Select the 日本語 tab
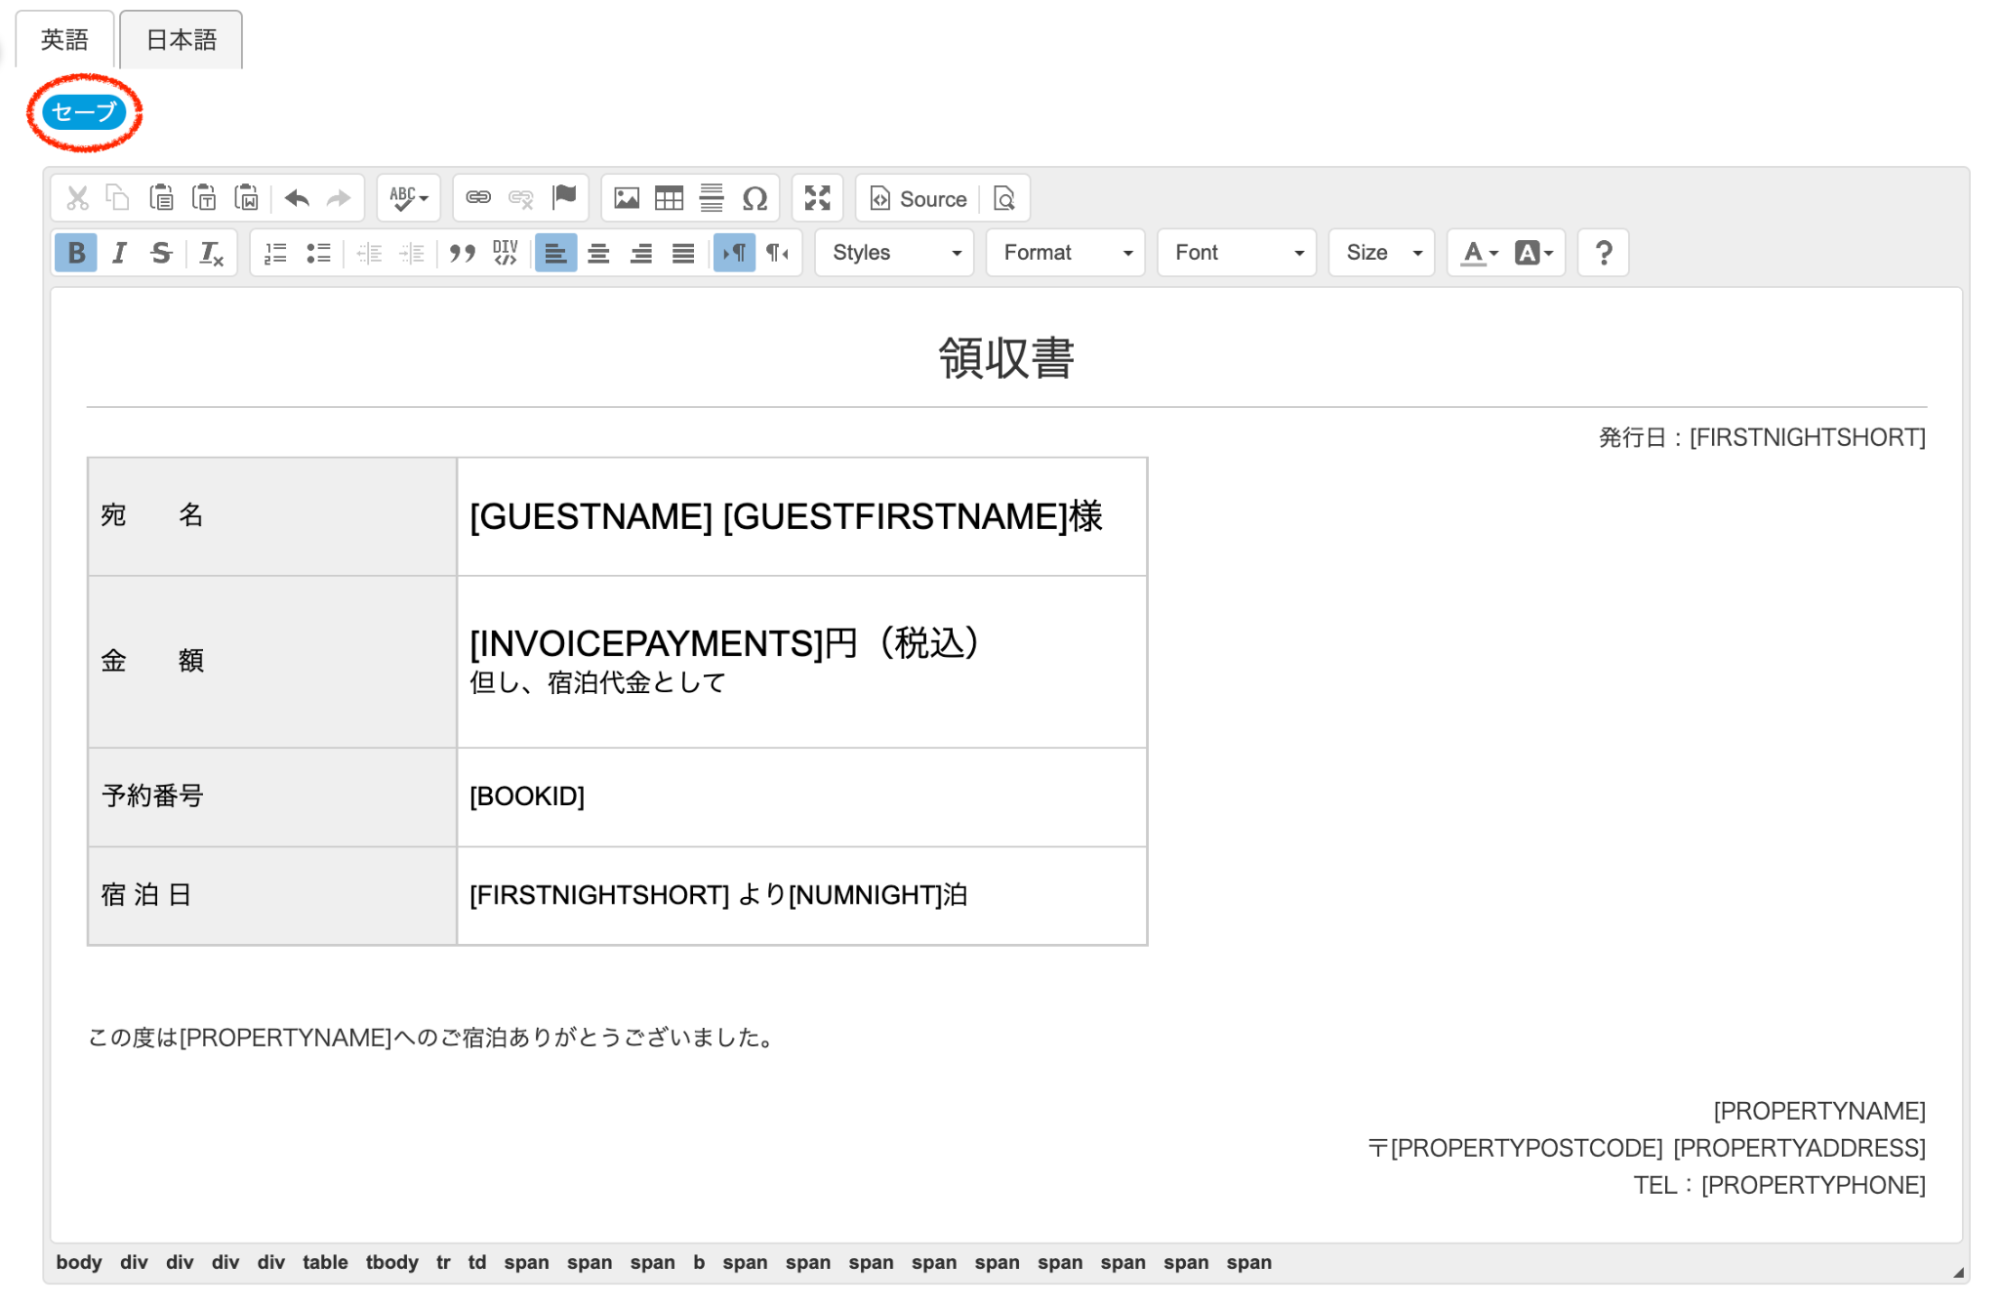The image size is (1999, 1309). 181,40
